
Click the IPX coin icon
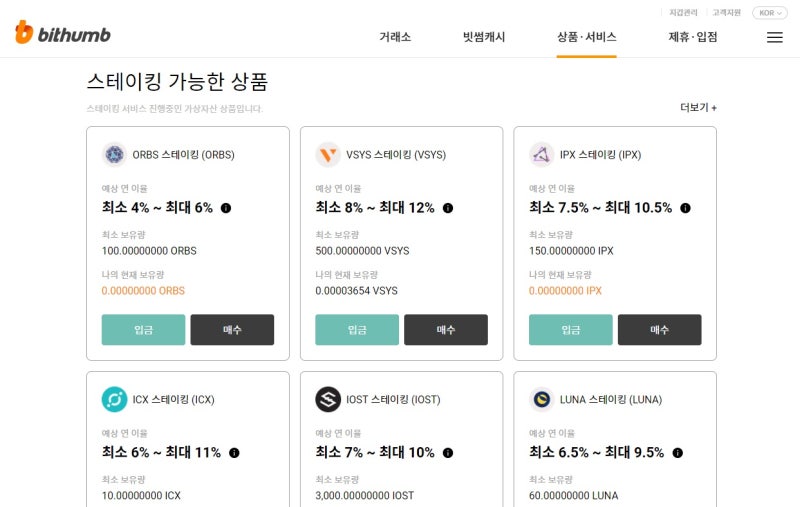541,155
